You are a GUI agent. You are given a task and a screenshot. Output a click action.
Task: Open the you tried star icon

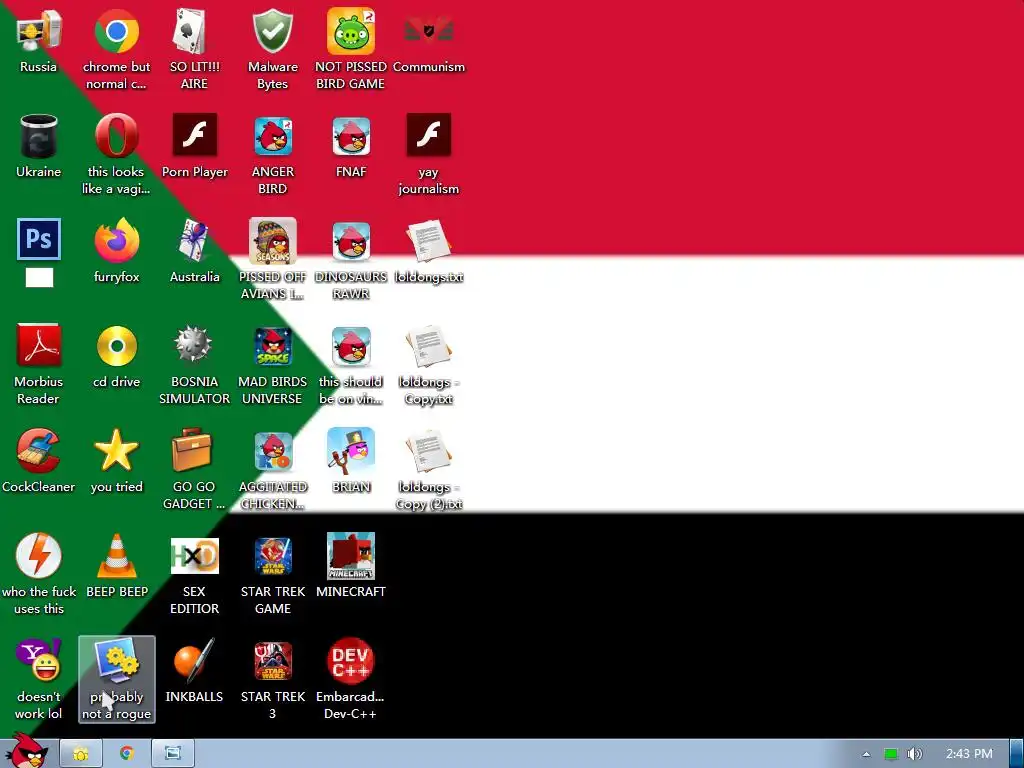click(116, 451)
